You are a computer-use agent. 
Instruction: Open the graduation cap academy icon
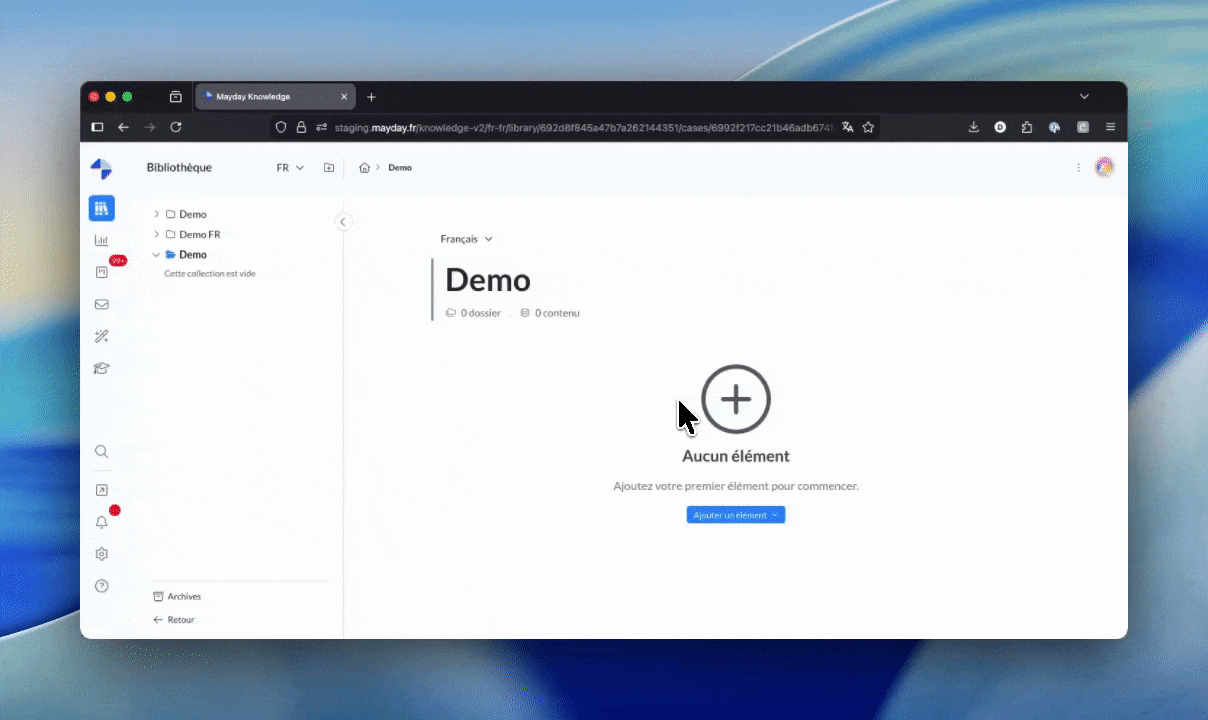(101, 368)
